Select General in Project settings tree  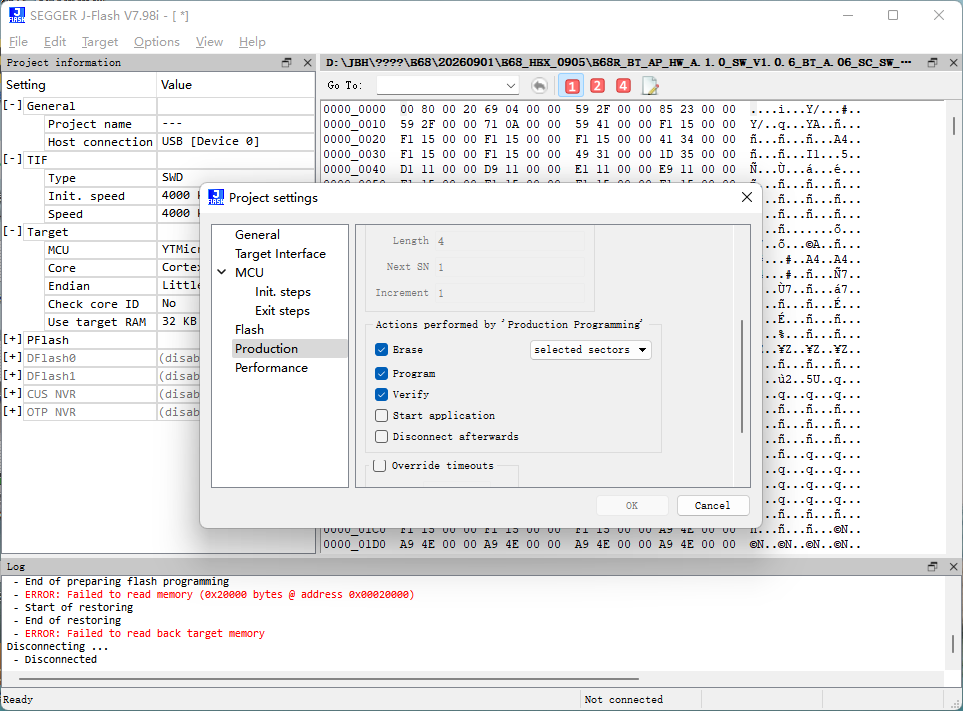257,235
